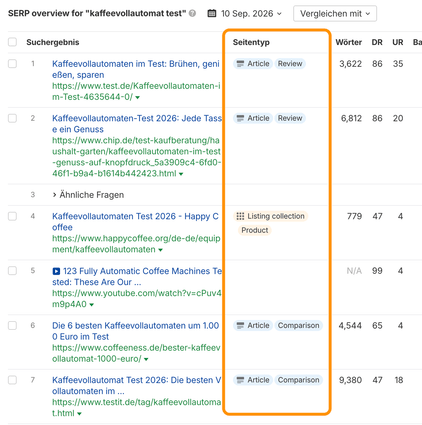This screenshot has height=425, width=422.
Task: Open 'Die 6 besten Kaffeevollautomaten' title
Action: [135, 331]
